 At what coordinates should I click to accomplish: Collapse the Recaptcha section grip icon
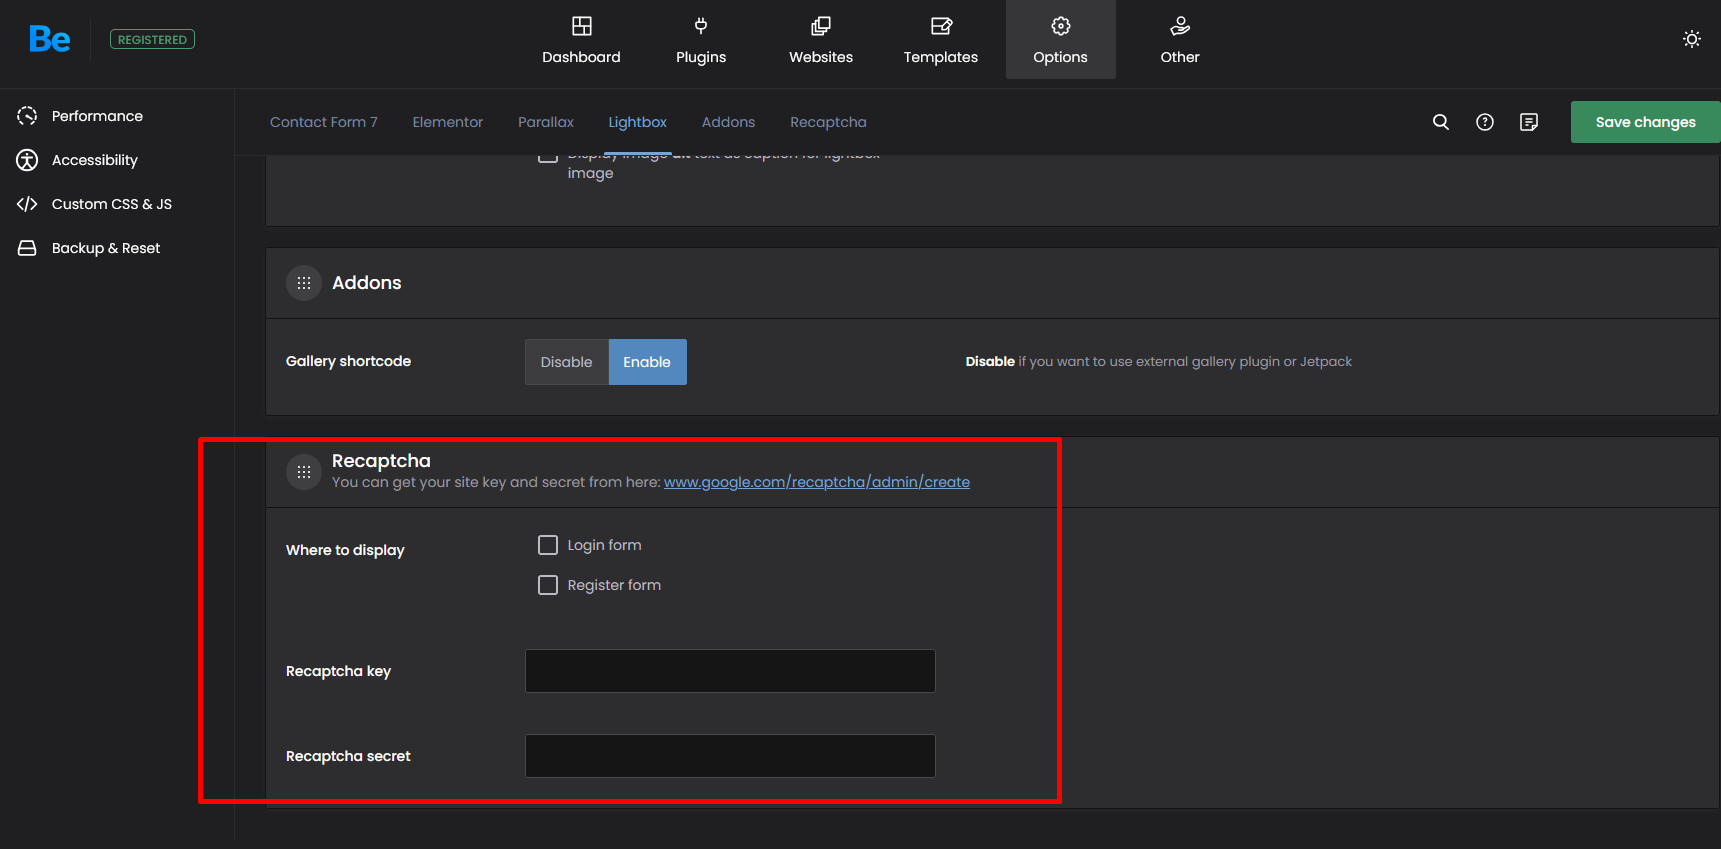point(304,471)
